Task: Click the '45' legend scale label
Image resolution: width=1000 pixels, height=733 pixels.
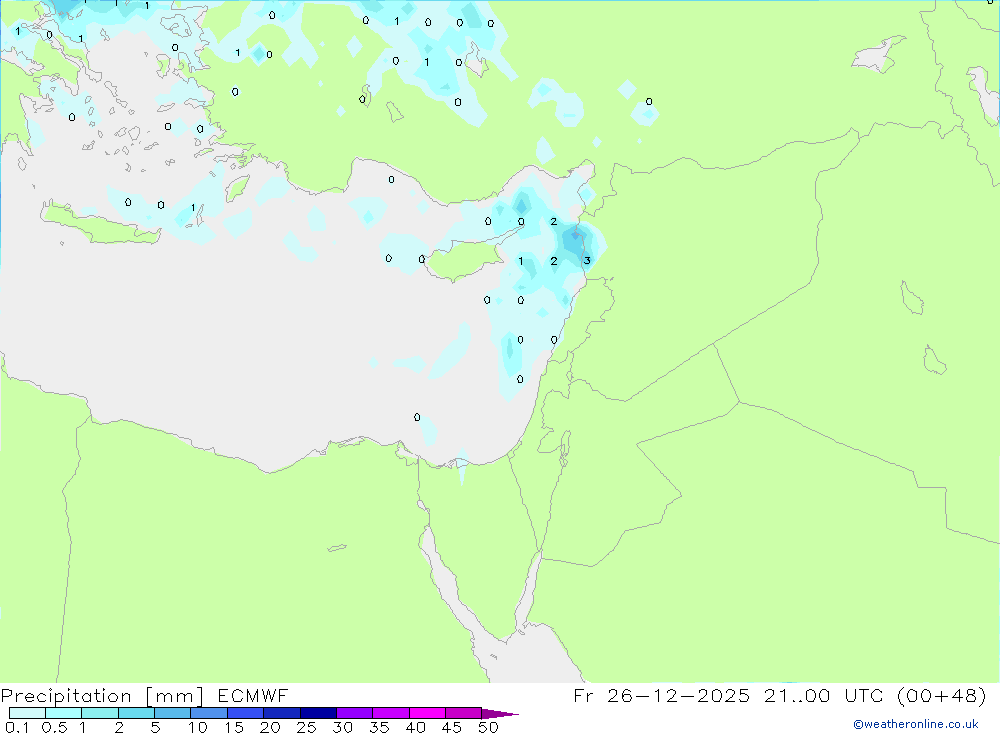Action: [452, 727]
